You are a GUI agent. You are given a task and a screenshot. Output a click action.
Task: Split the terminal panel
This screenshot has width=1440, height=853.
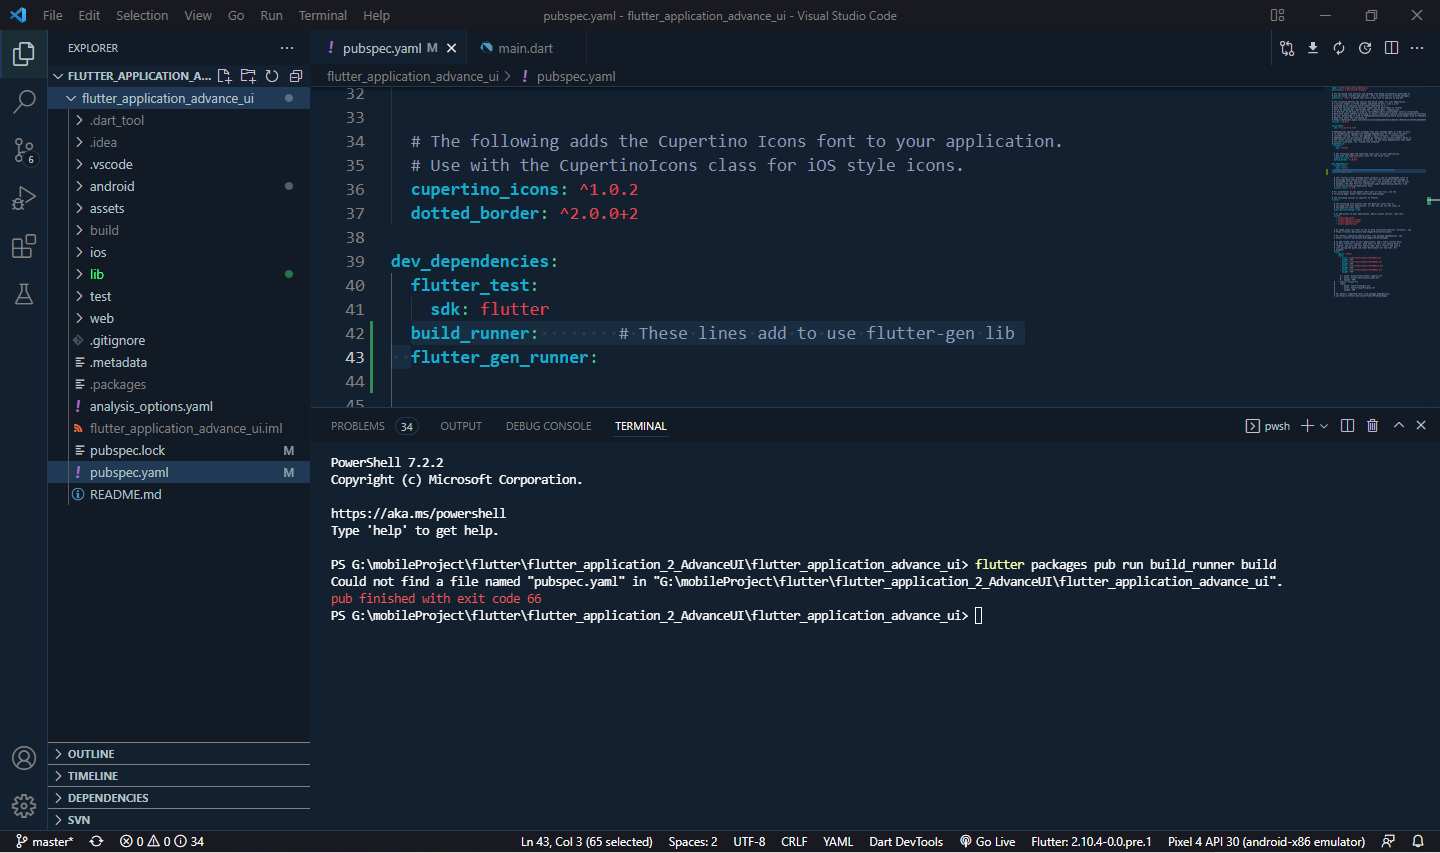[1347, 426]
